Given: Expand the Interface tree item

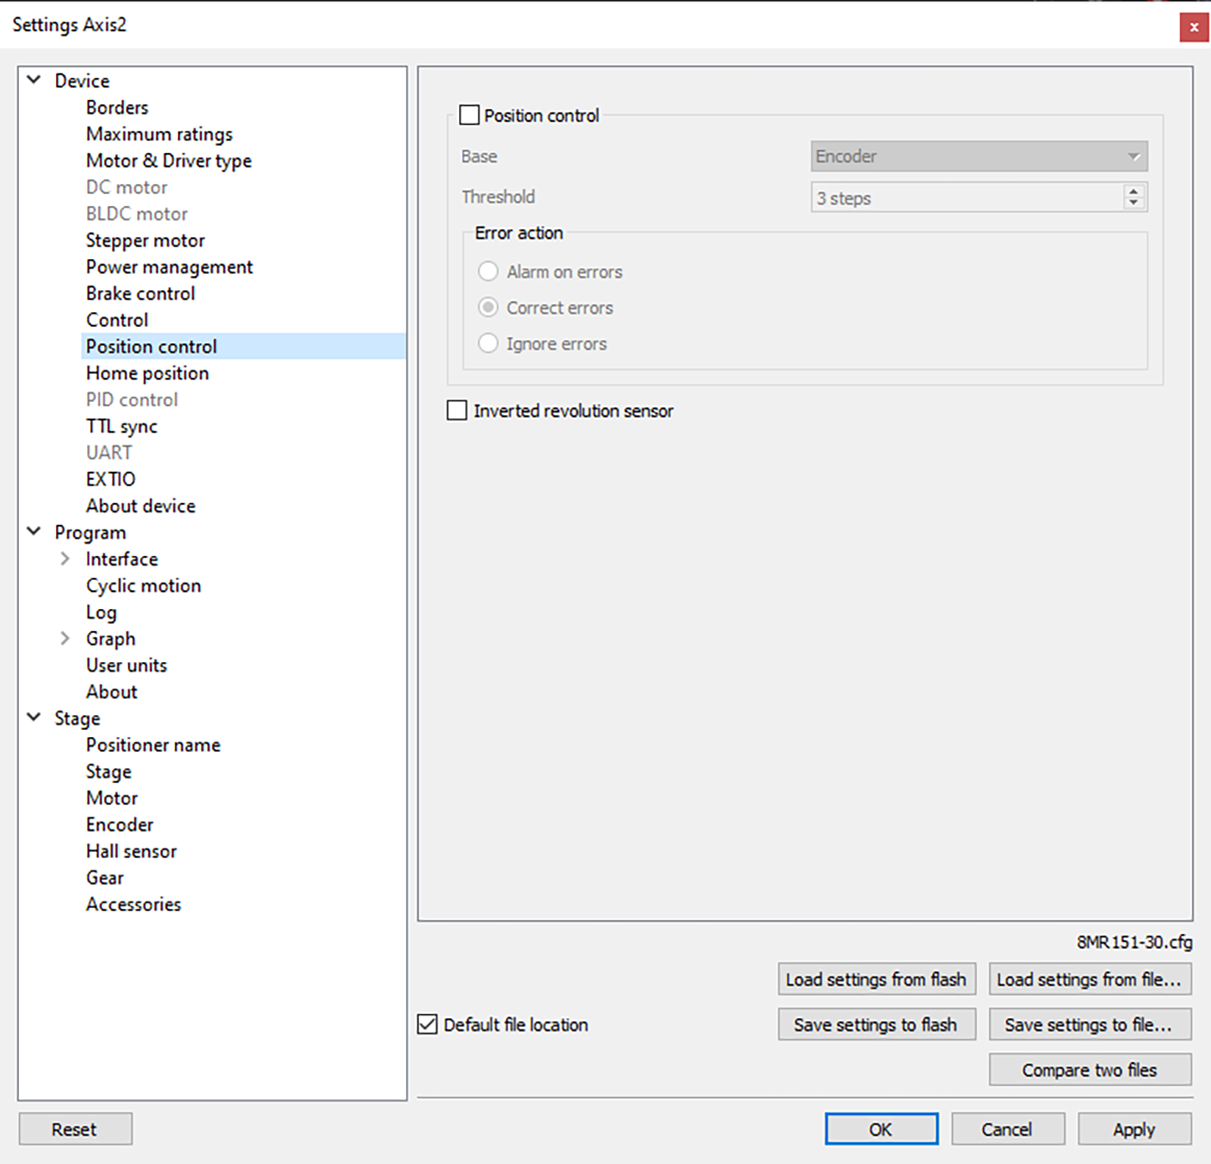Looking at the screenshot, I should [64, 558].
